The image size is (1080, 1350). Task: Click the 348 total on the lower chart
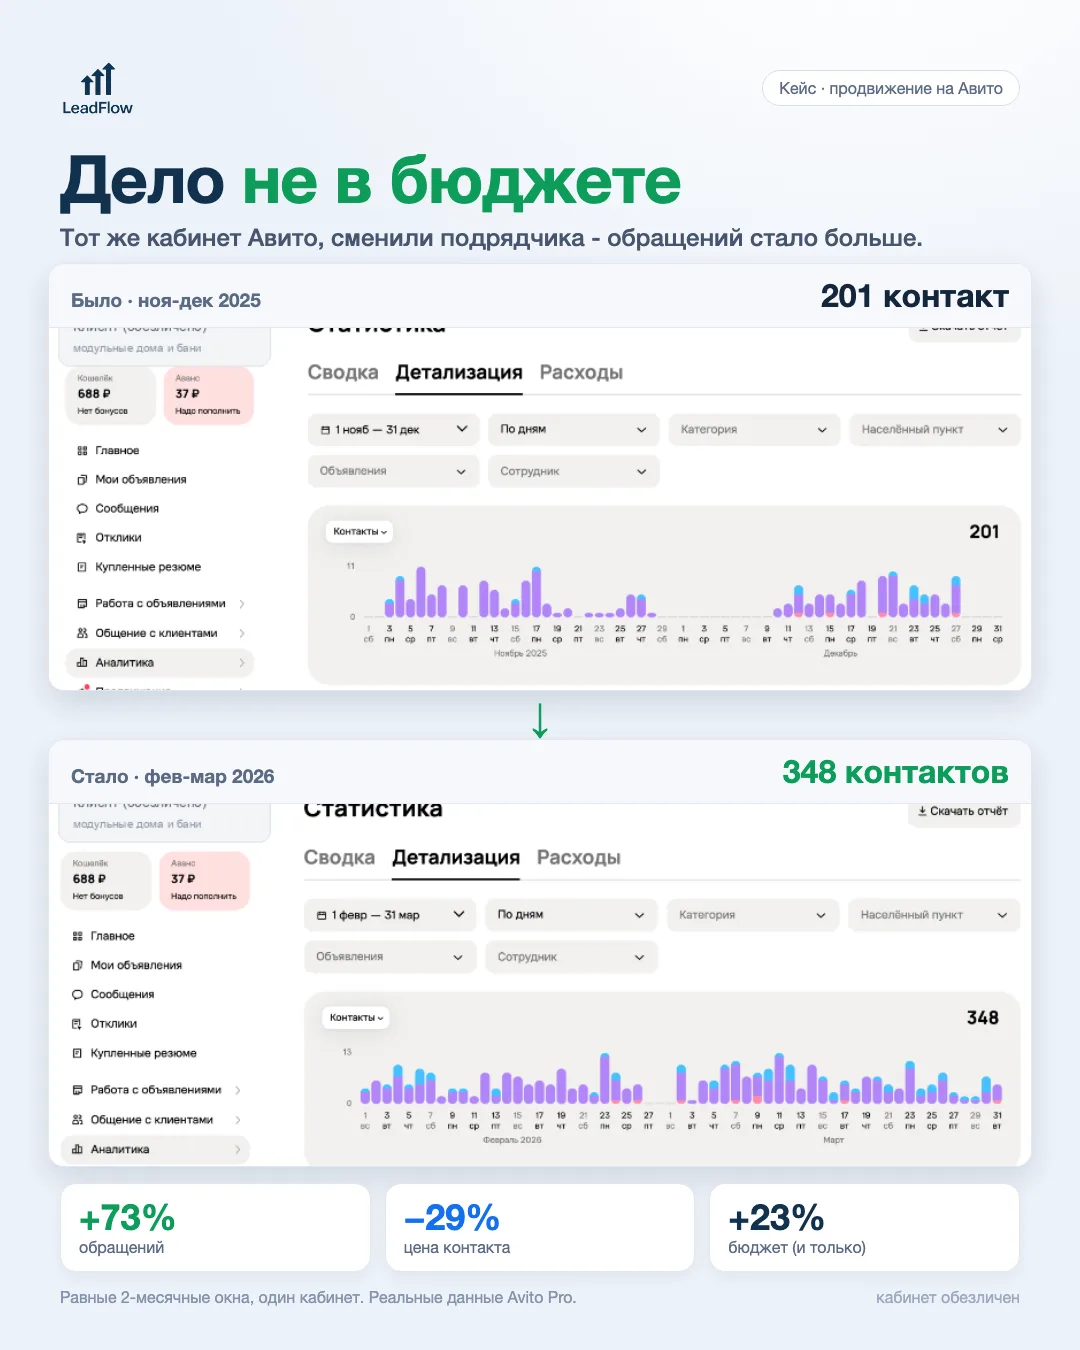pyautogui.click(x=982, y=1018)
